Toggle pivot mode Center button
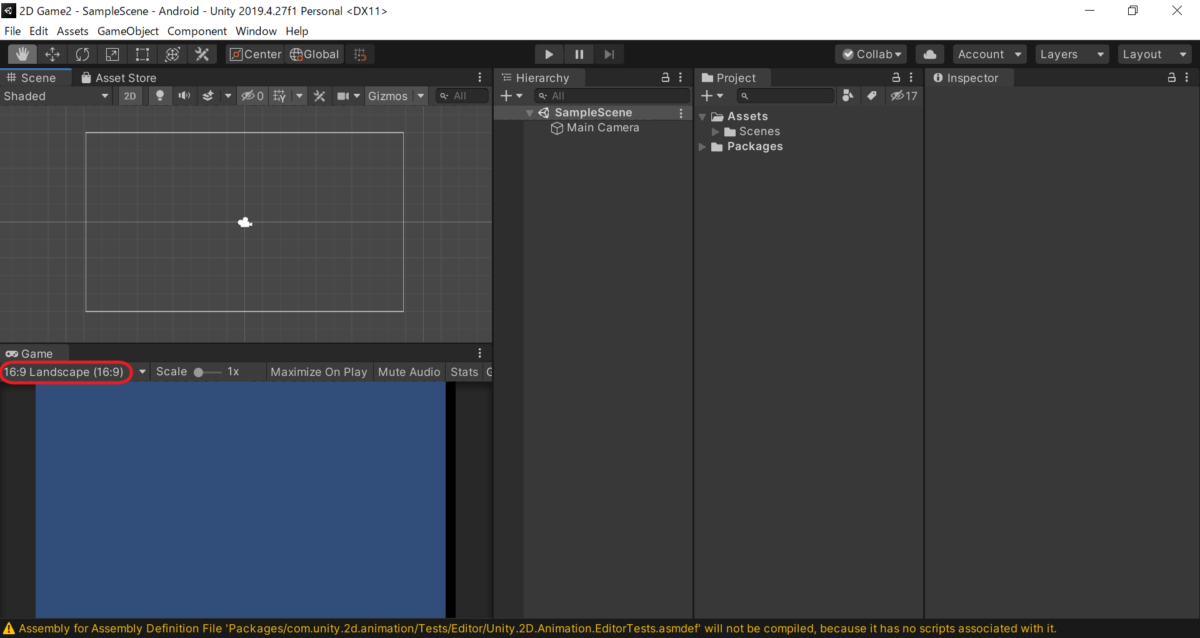The image size is (1200, 638). point(255,54)
